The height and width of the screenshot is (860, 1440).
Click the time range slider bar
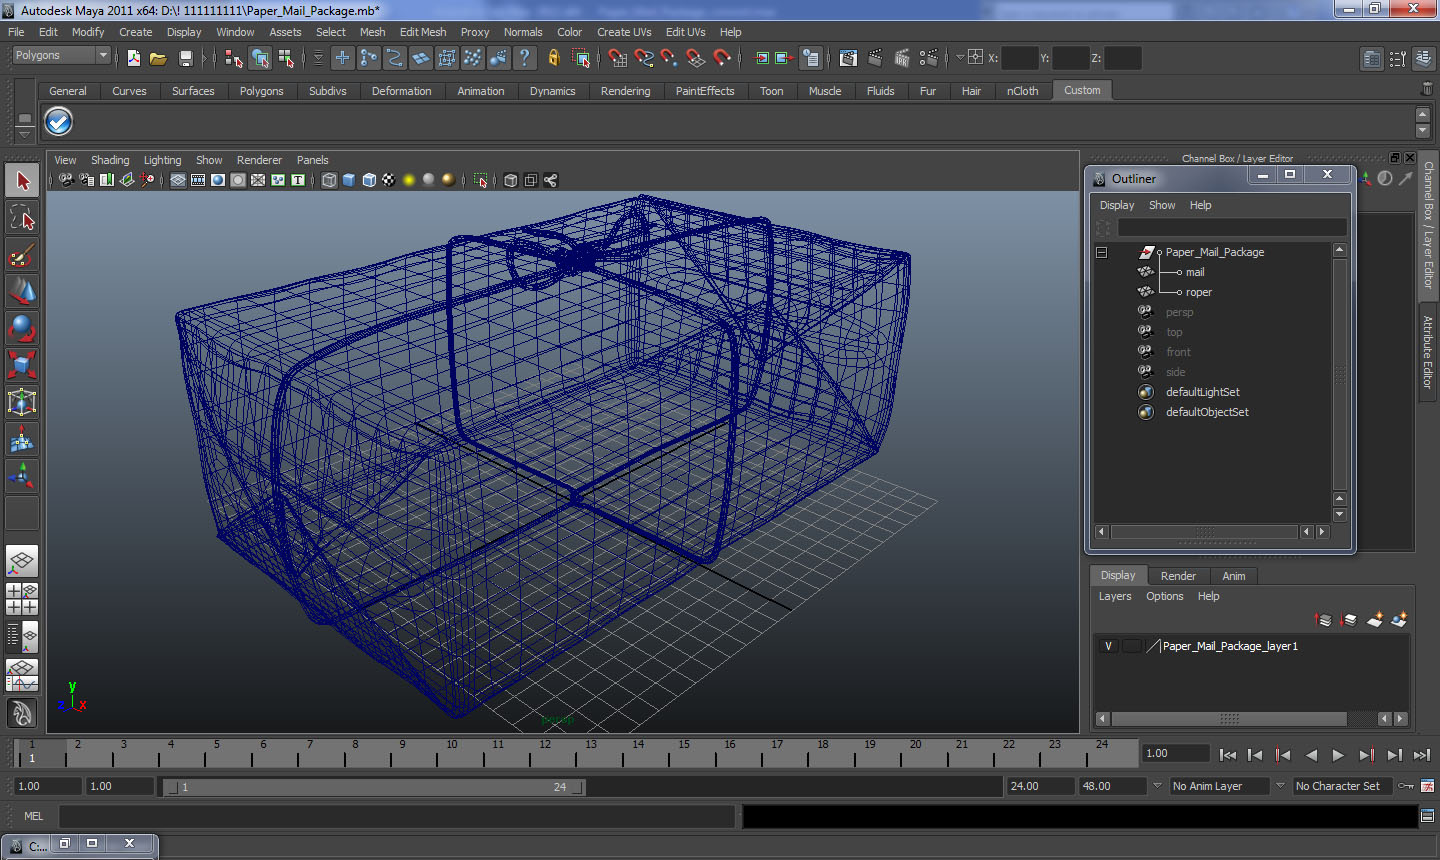click(374, 787)
